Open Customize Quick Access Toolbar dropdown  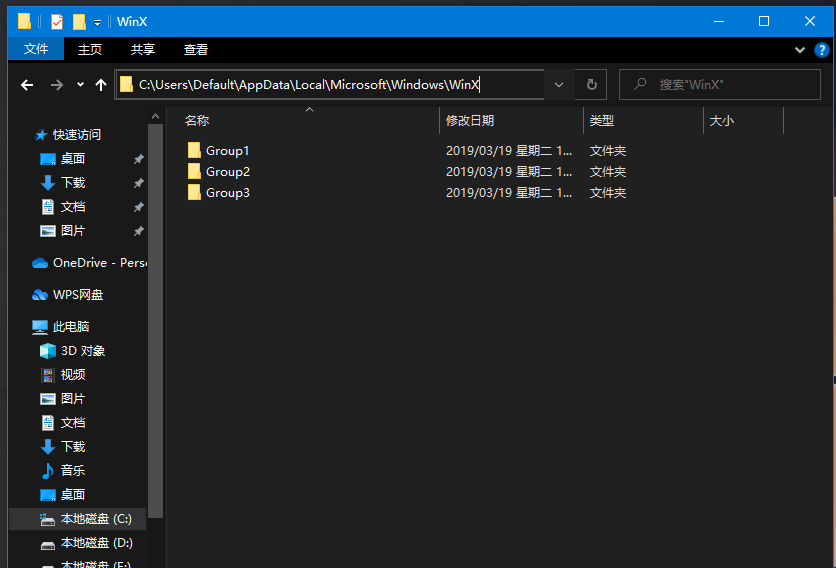(97, 22)
